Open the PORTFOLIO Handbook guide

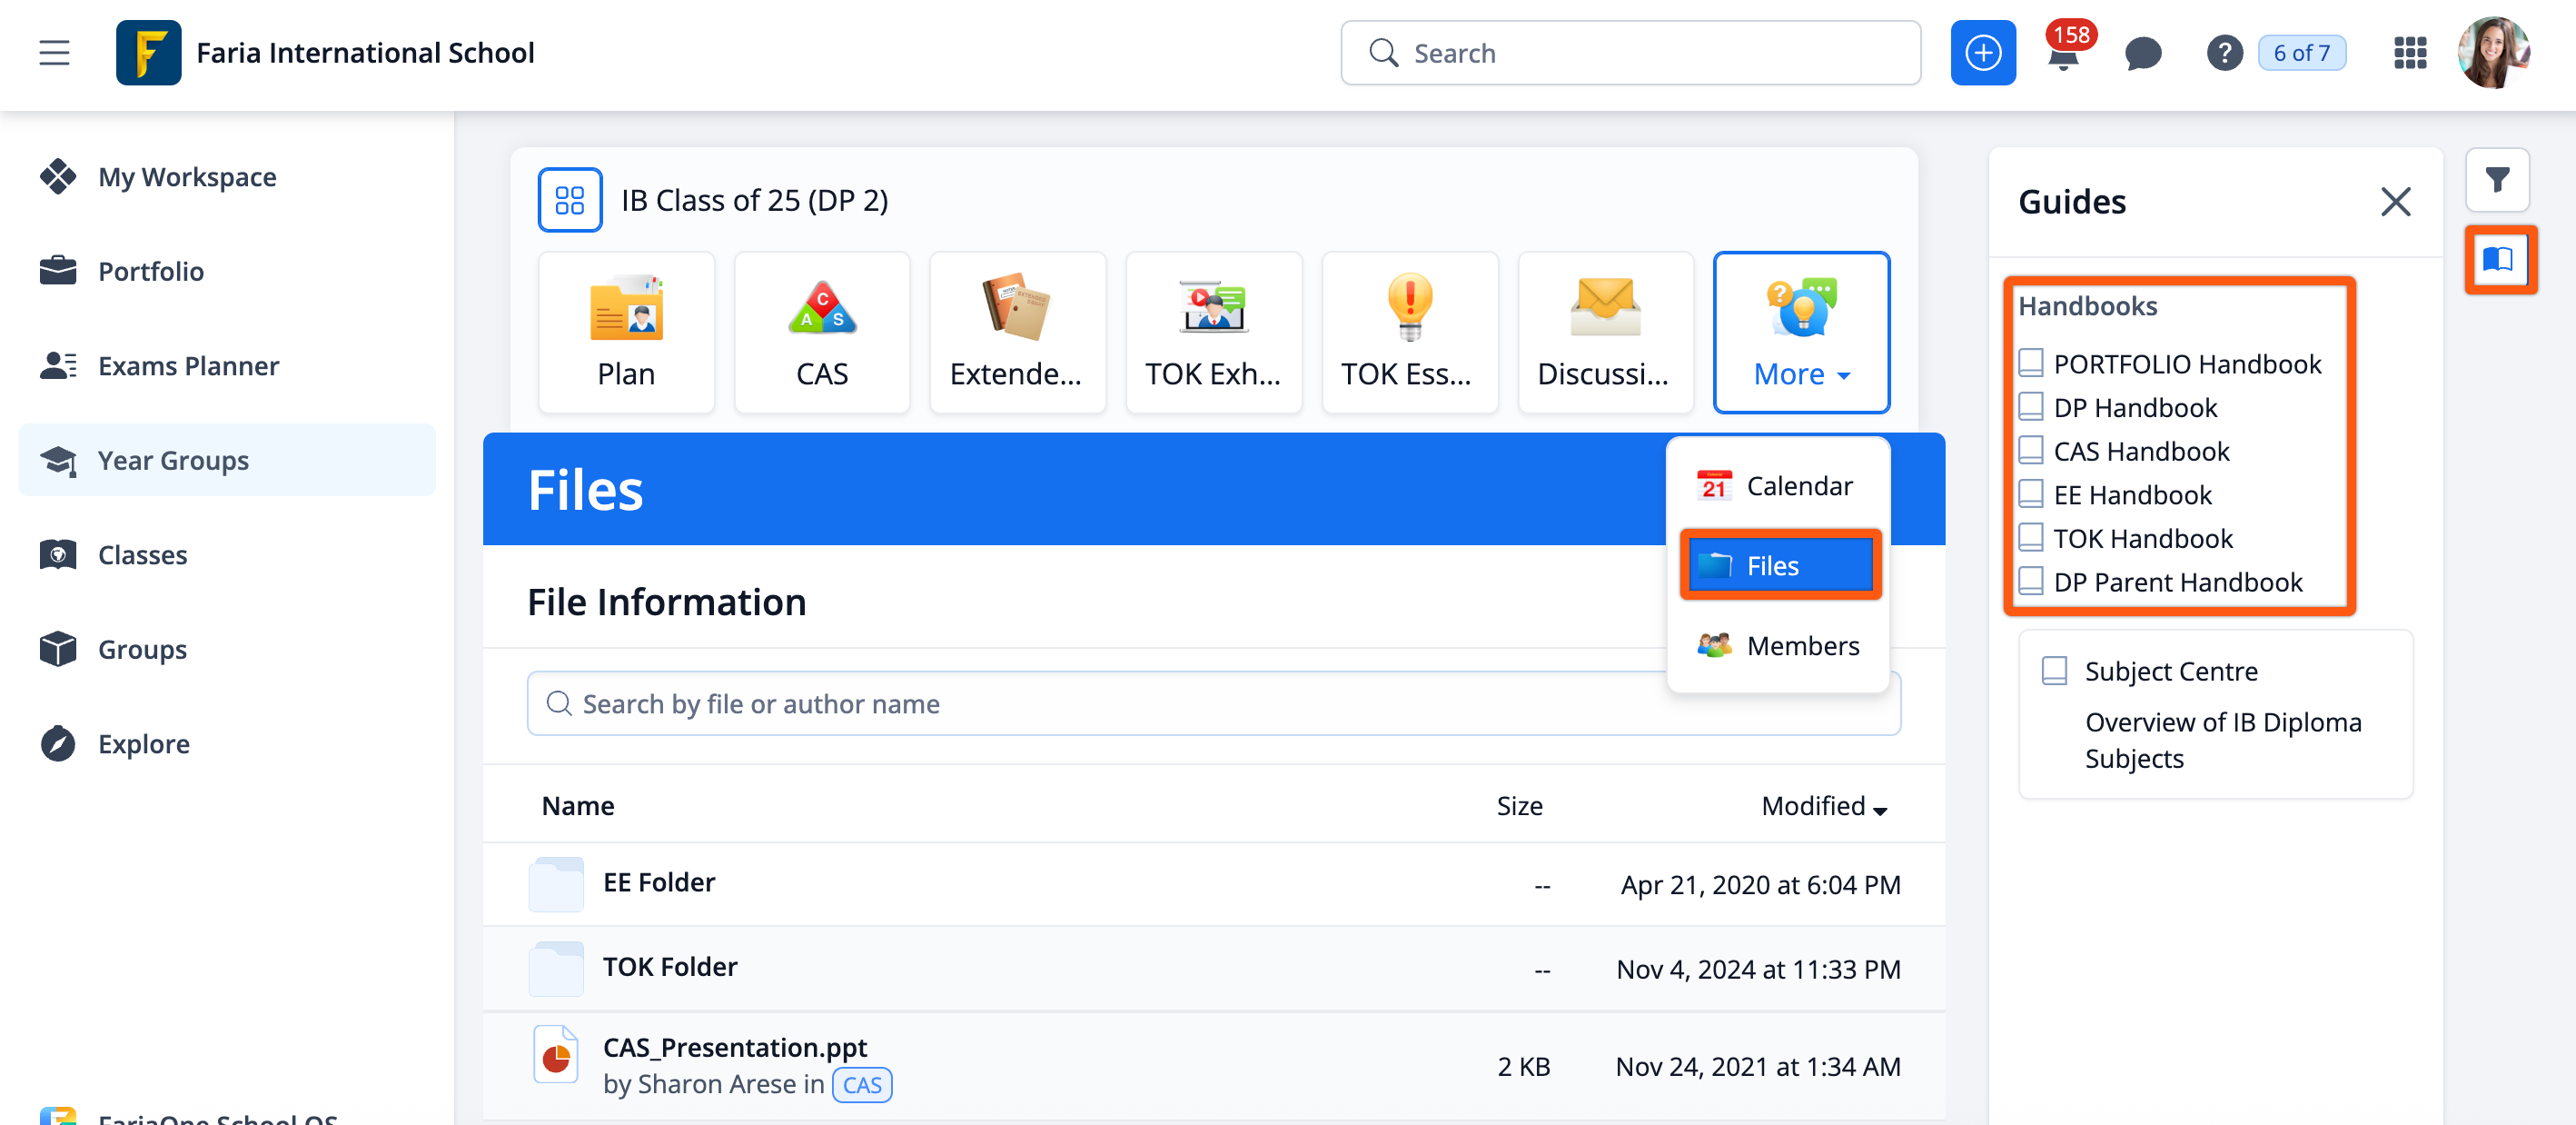[x=2186, y=363]
